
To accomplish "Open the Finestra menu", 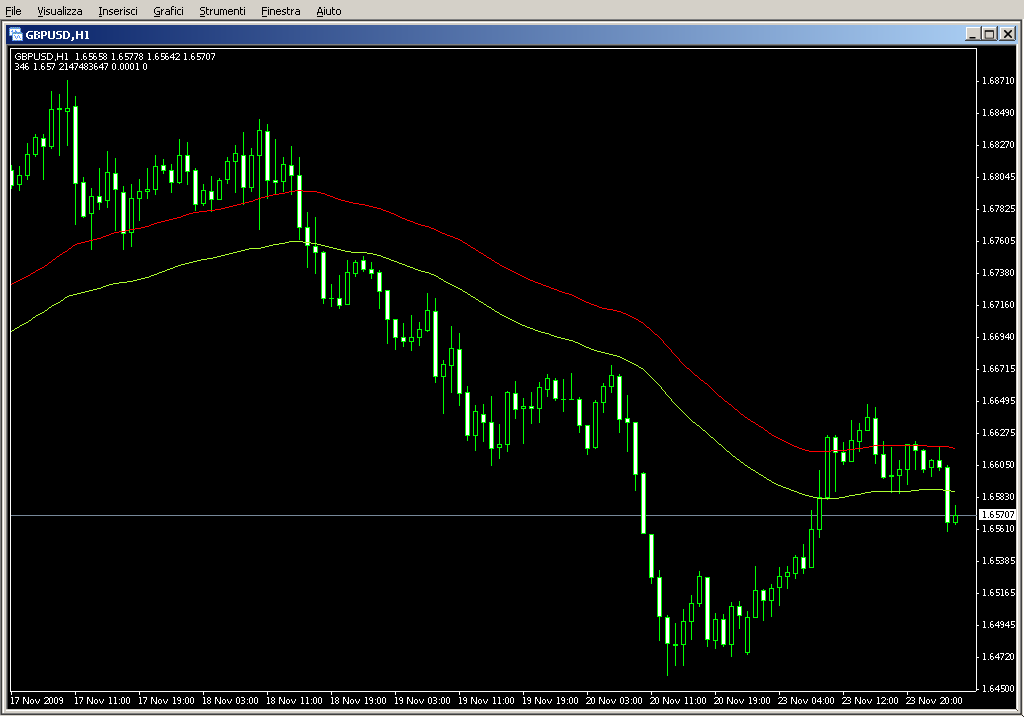I will pos(280,11).
